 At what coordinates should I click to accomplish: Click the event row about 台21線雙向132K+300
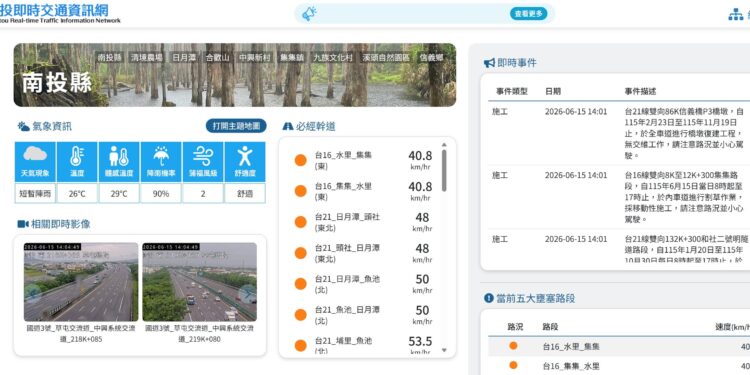point(619,245)
